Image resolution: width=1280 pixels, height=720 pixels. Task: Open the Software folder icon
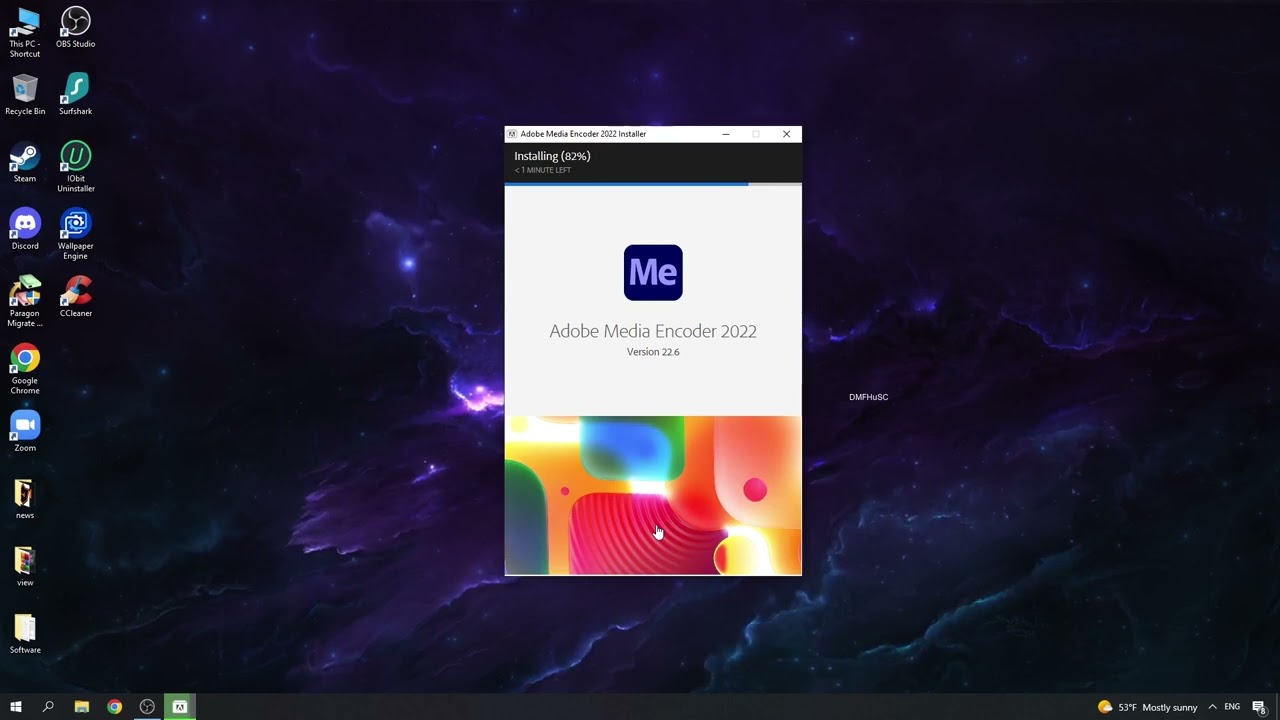25,633
